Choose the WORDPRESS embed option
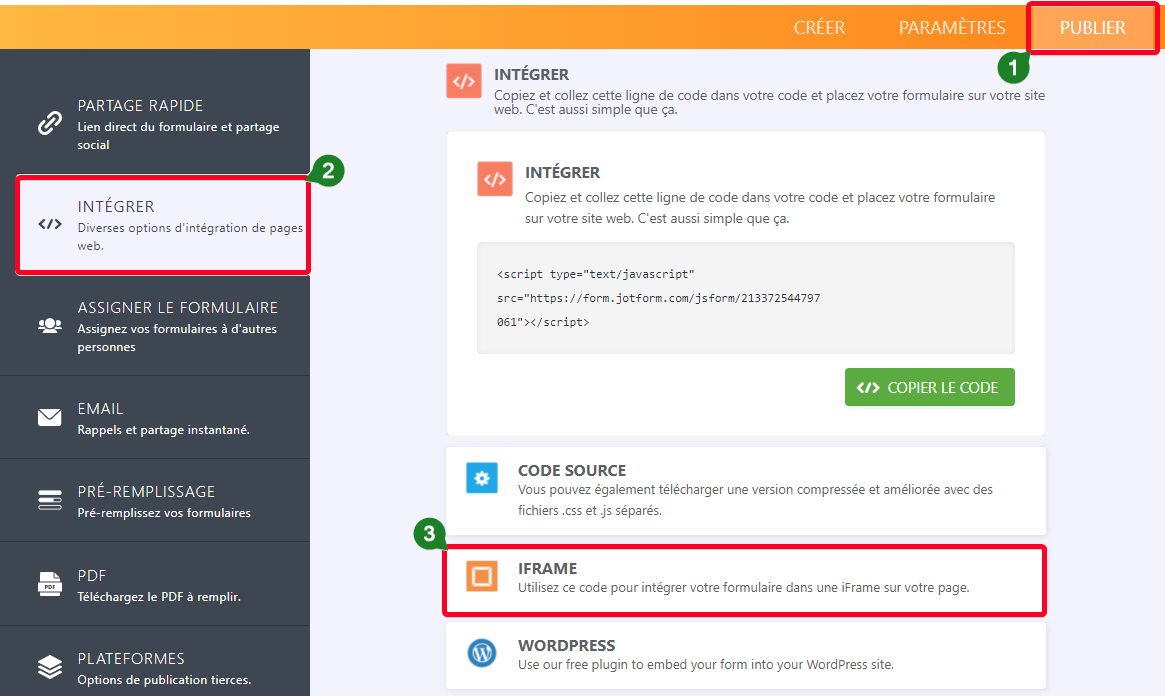This screenshot has height=696, width=1165. point(746,655)
